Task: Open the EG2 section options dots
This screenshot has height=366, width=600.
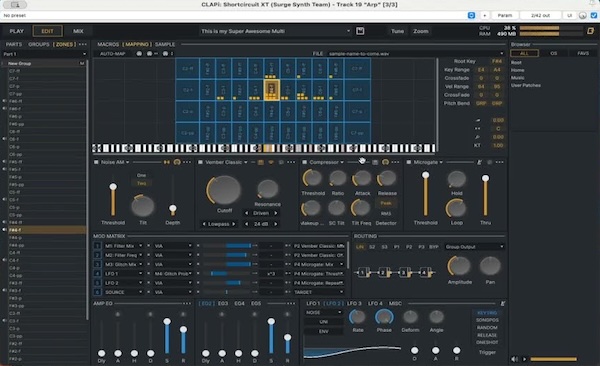Action: [x=291, y=304]
